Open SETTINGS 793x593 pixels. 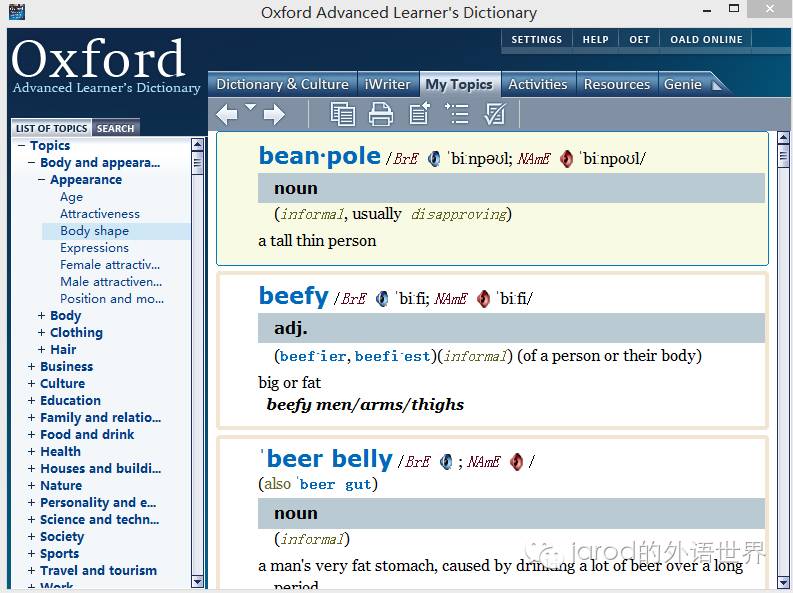(537, 39)
